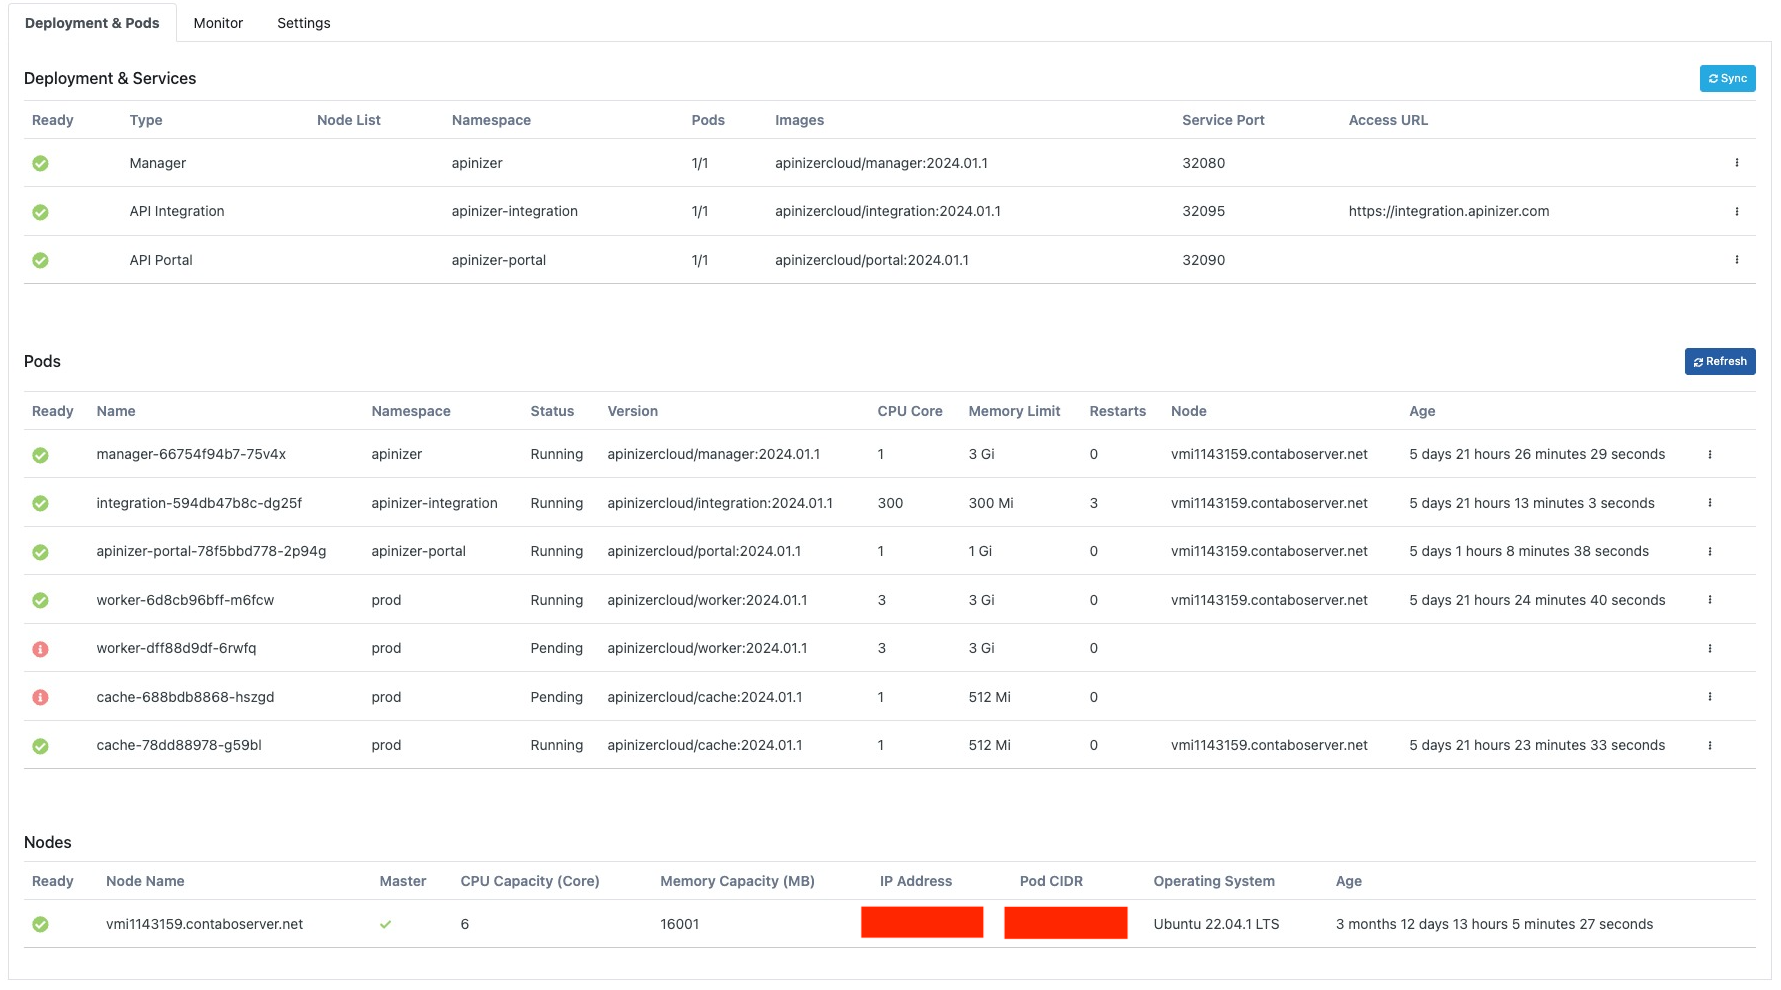This screenshot has height=990, width=1781.
Task: Click warning status icon for worker-dff88d9df-6rwfq
Action: (40, 650)
